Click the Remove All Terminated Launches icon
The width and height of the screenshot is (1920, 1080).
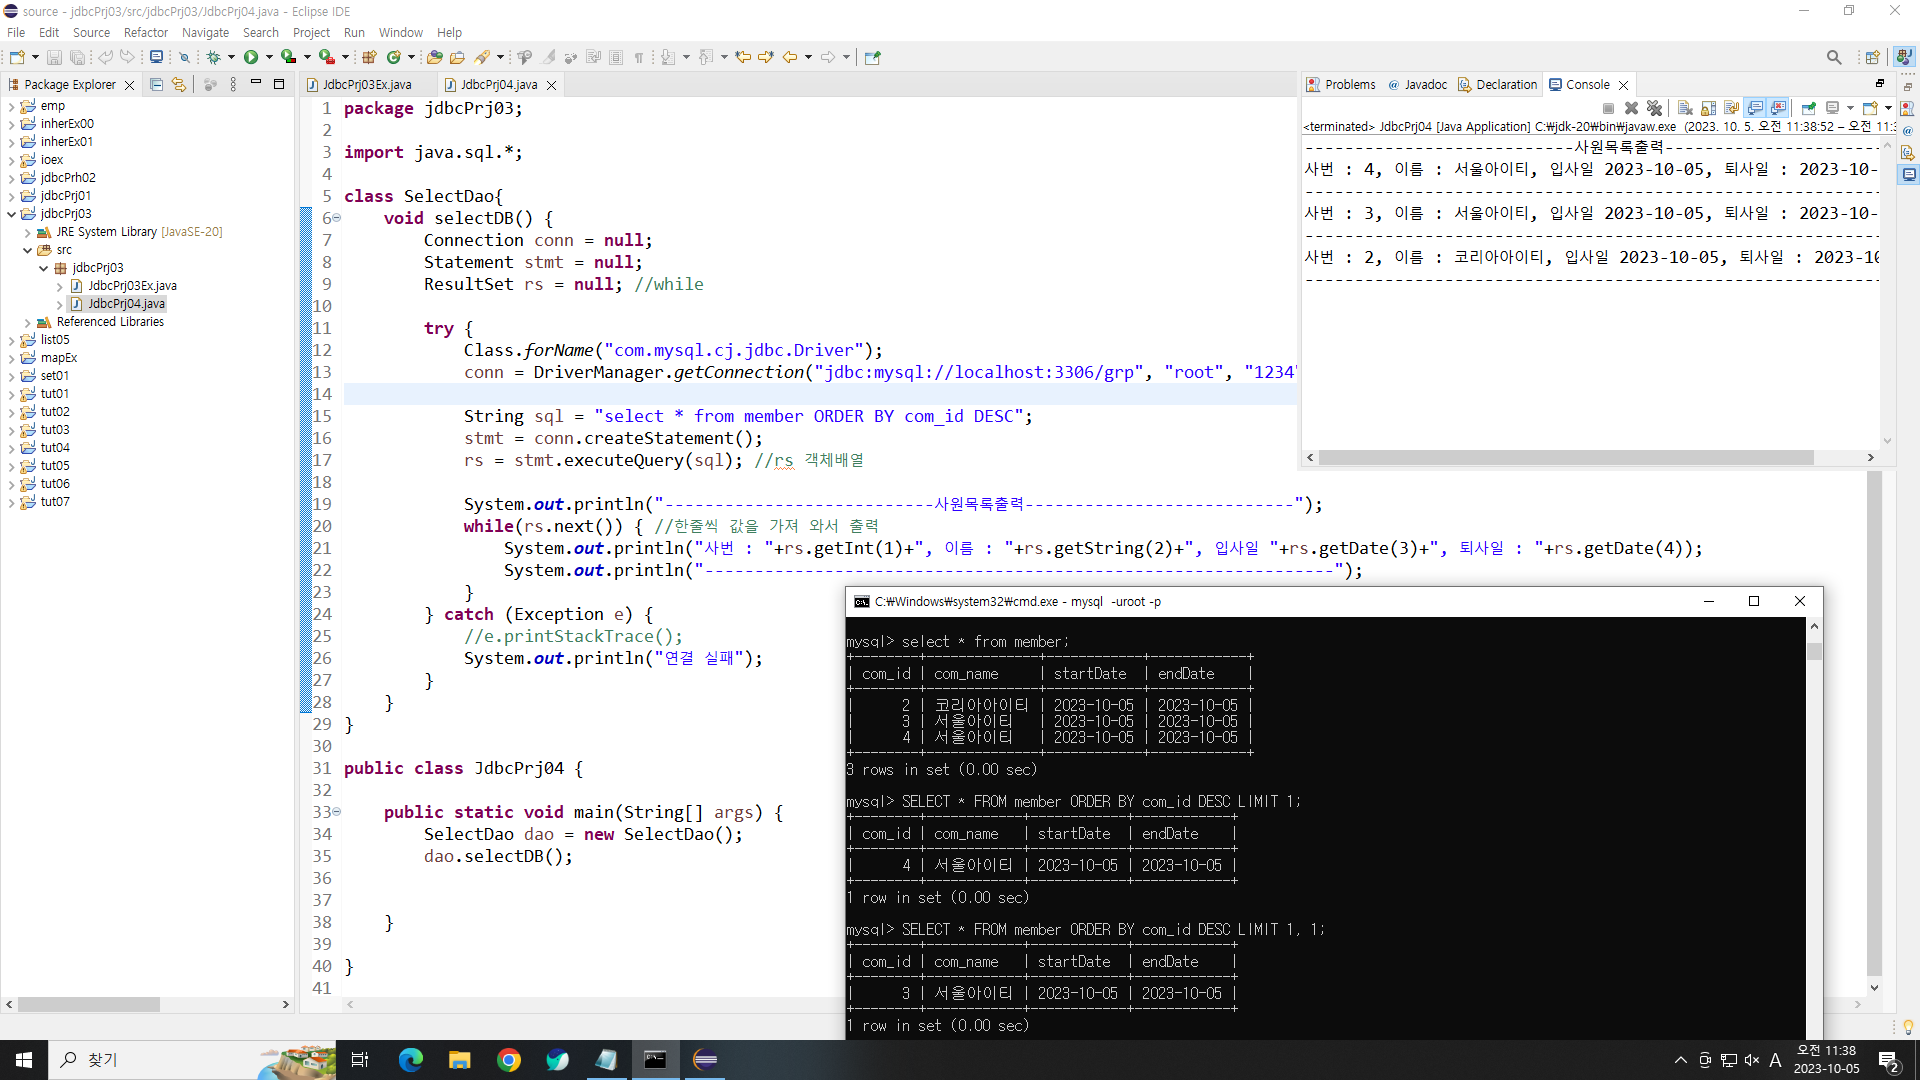click(1654, 108)
